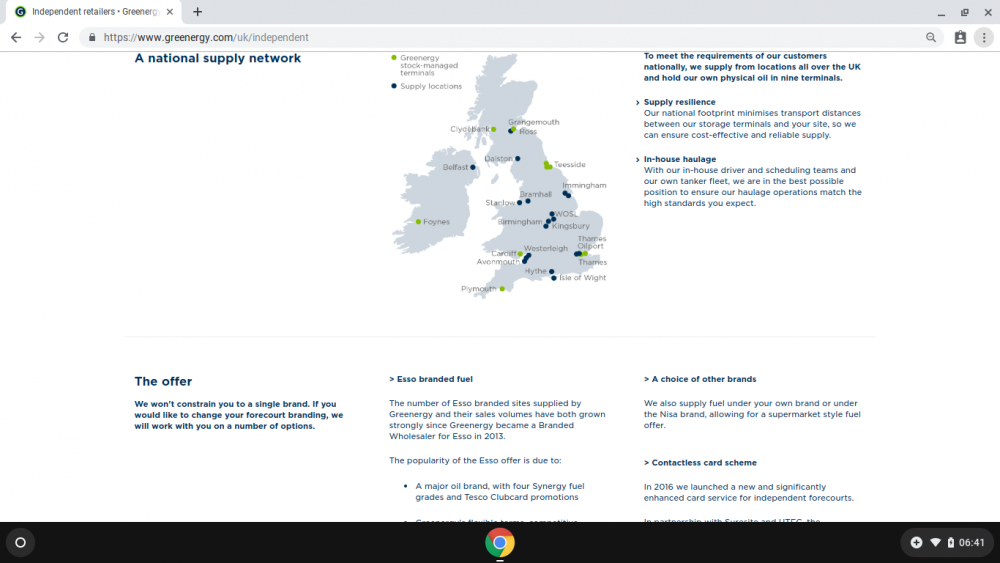Viewport: 1000px width, 563px height.
Task: Click the A national supply network heading
Action: pos(217,59)
